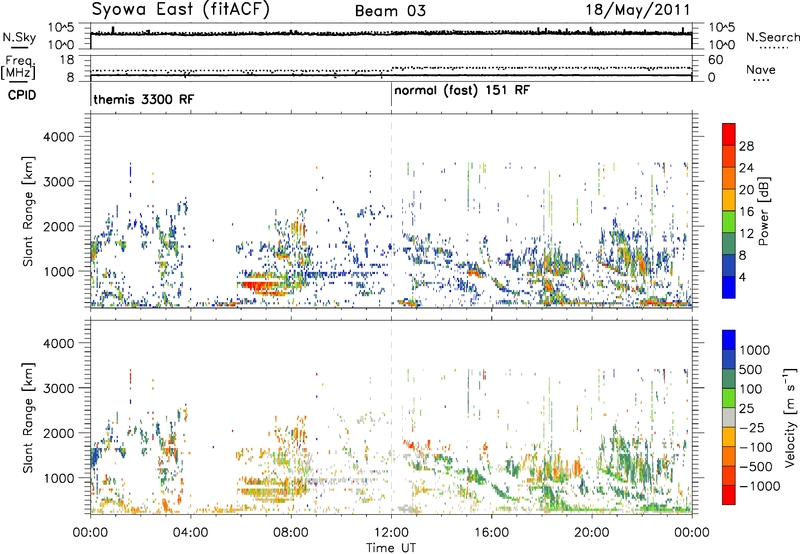
Task: Click the "4" value on Power color bar
Action: [x=742, y=277]
